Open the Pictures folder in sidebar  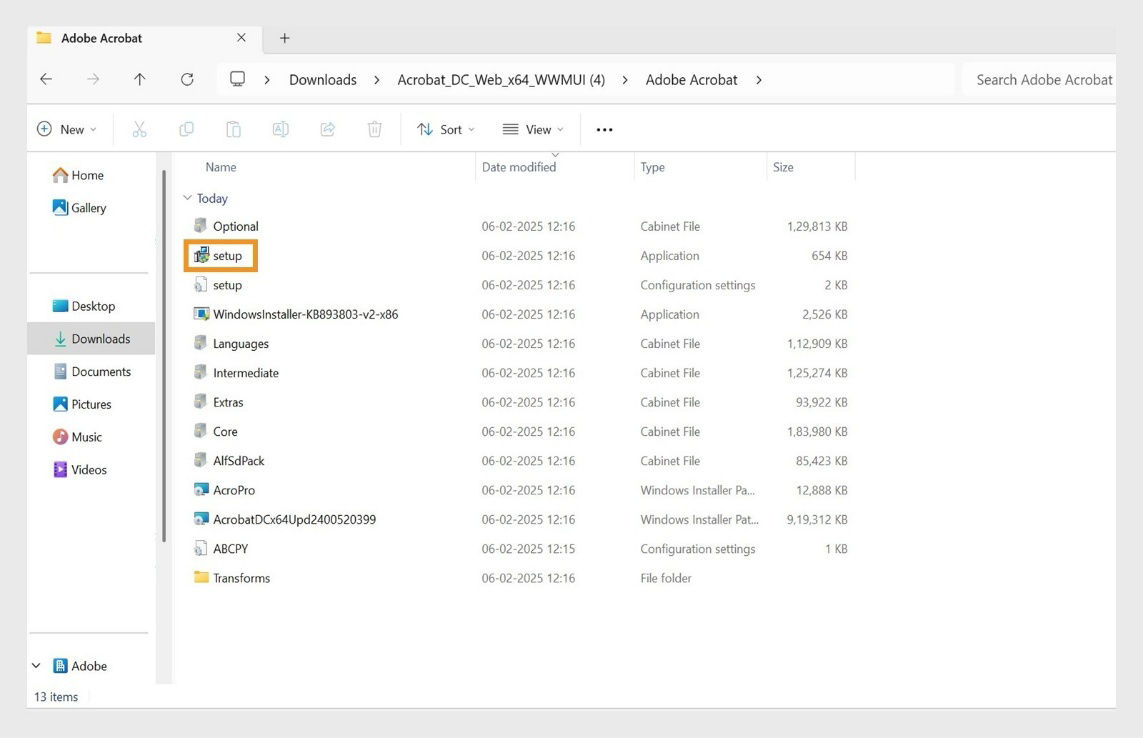tap(88, 404)
